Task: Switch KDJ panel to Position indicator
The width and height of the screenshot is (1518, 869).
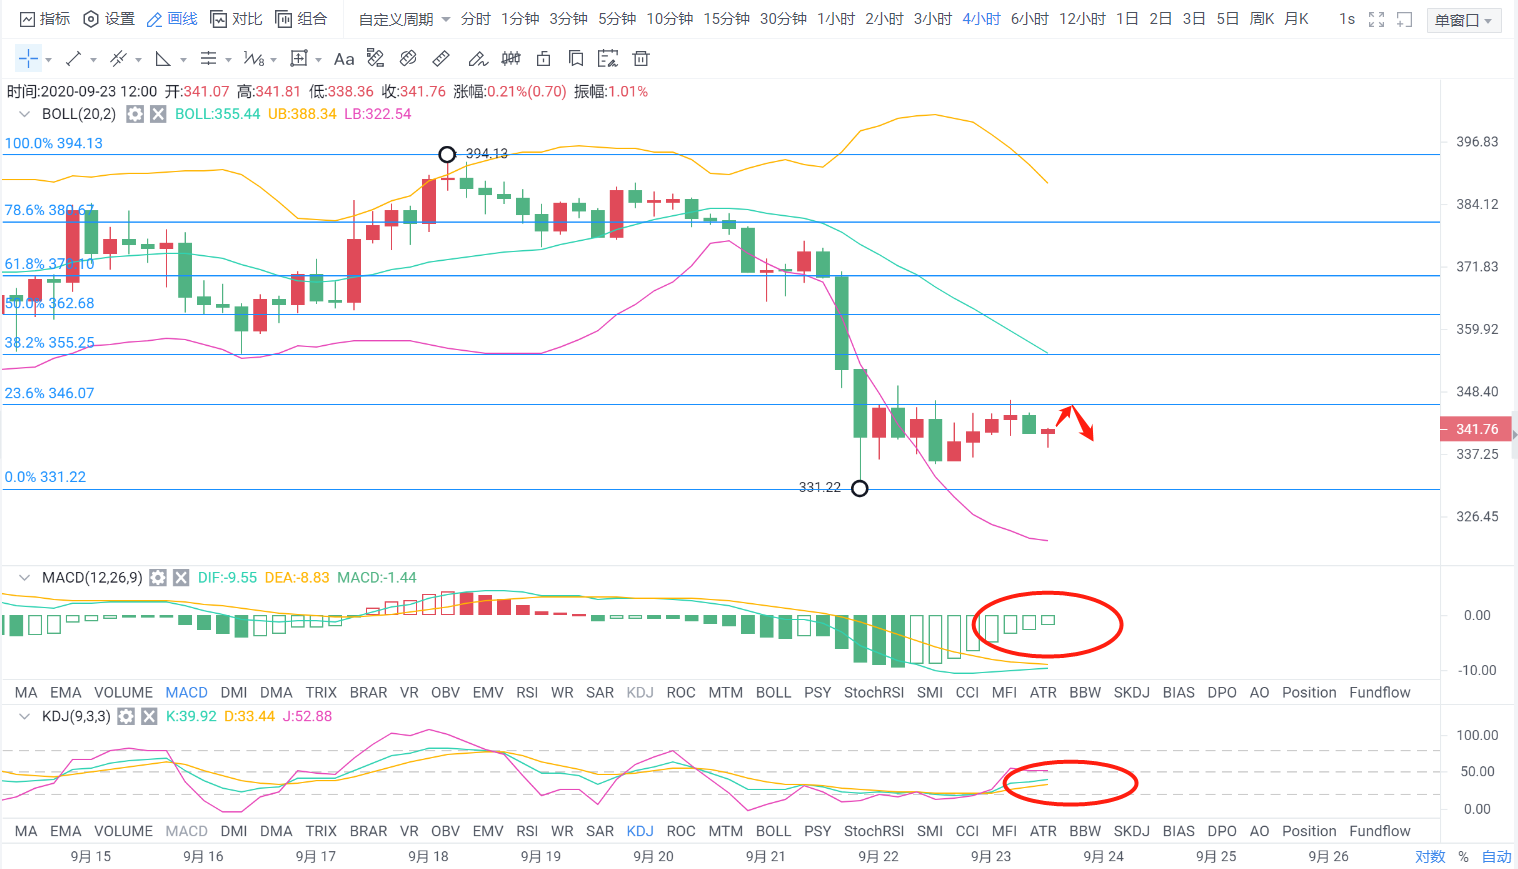Action: [x=1309, y=832]
